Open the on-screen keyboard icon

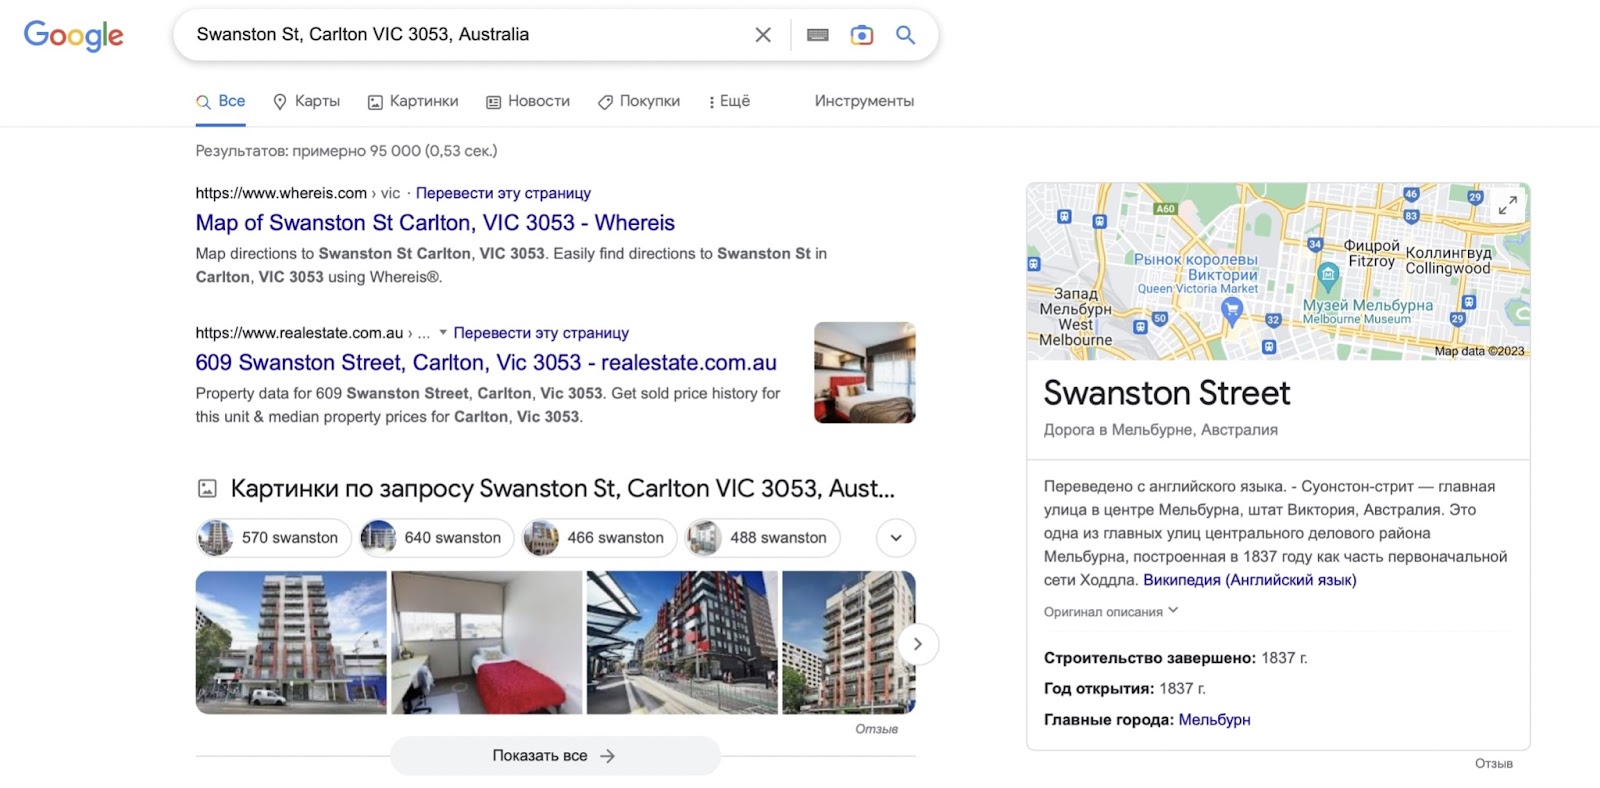tap(818, 35)
